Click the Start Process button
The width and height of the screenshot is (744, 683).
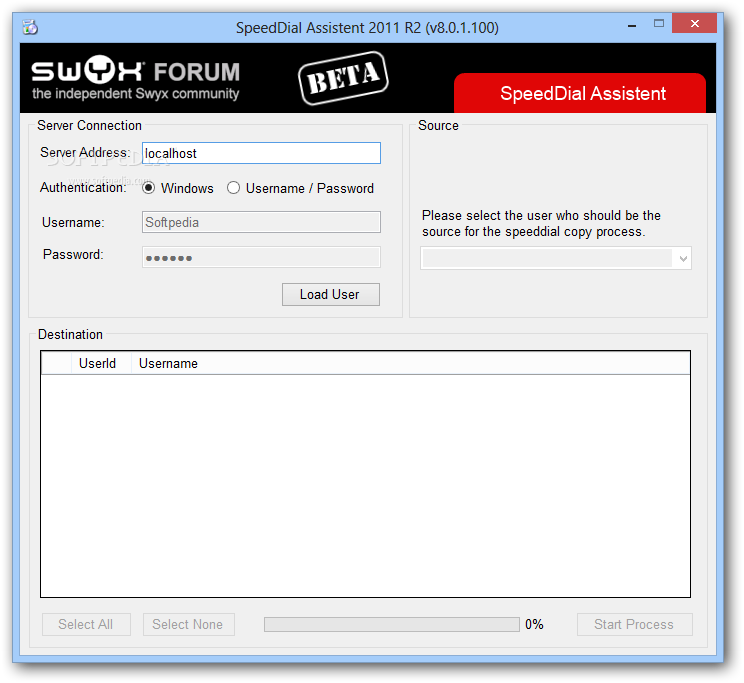(634, 624)
